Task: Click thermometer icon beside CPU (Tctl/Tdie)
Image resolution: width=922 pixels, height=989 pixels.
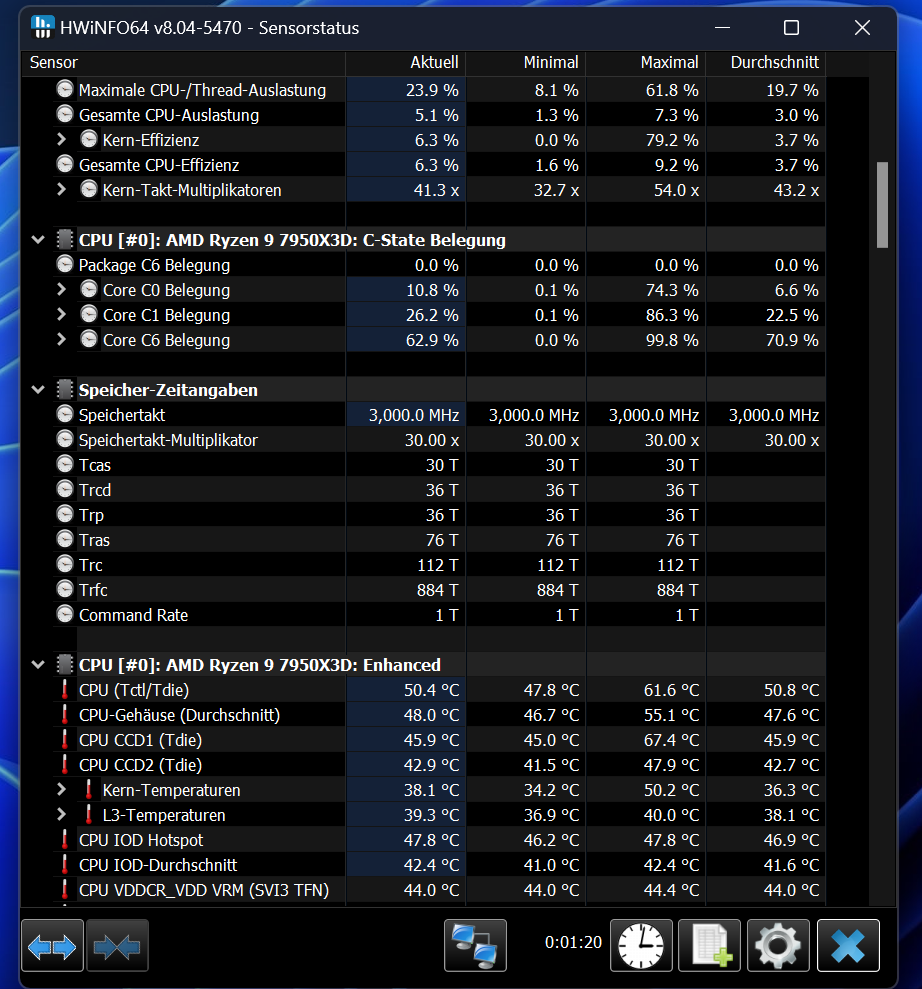Action: click(64, 689)
